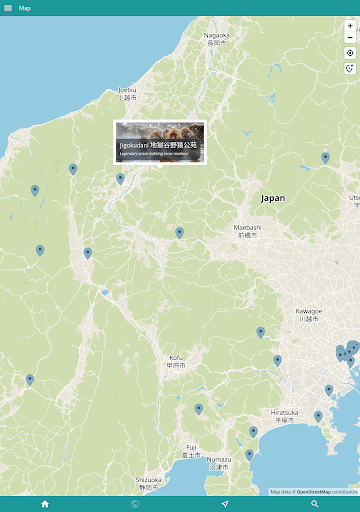
Task: Open the navigation arrow tab
Action: tap(225, 504)
